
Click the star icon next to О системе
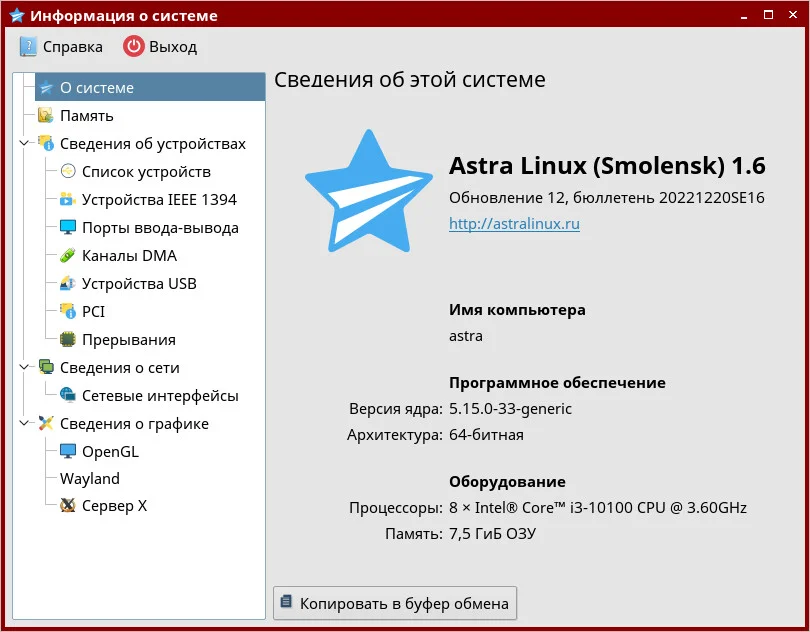[x=46, y=87]
